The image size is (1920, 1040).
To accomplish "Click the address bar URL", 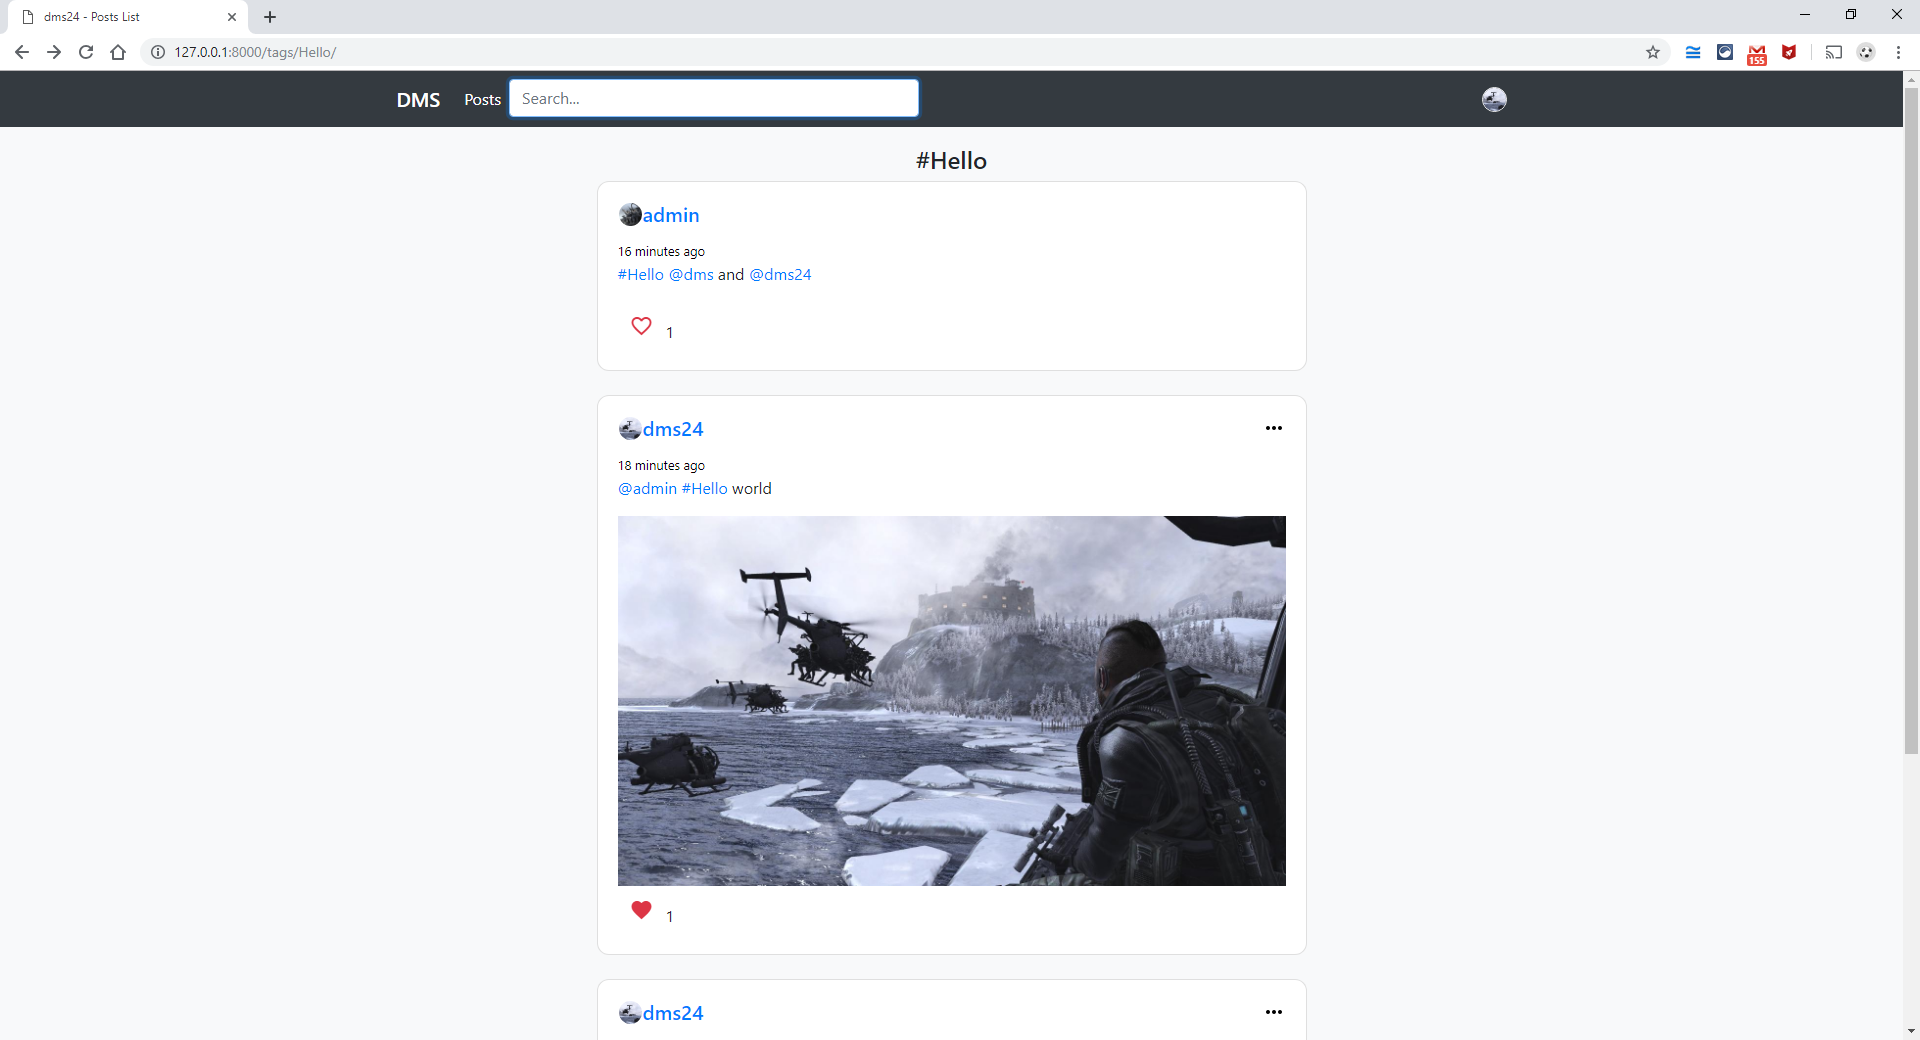I will (x=255, y=52).
